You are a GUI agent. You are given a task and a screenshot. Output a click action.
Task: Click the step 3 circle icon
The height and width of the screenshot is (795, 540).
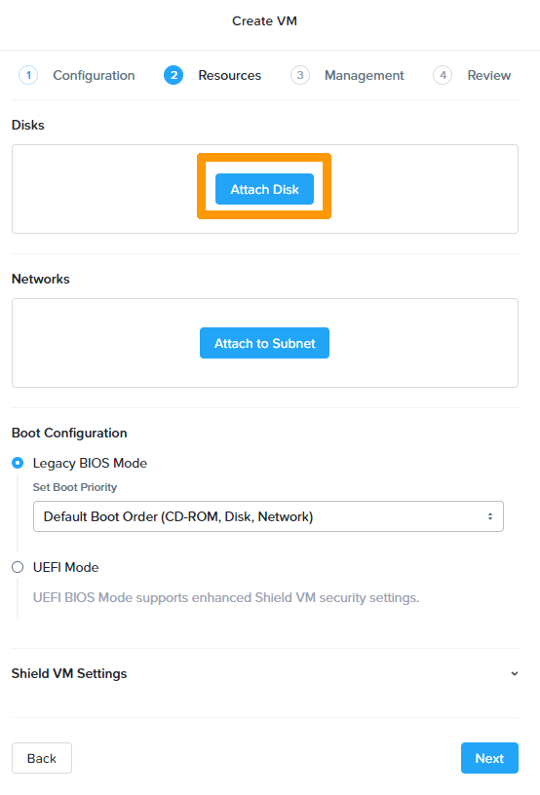pos(300,76)
